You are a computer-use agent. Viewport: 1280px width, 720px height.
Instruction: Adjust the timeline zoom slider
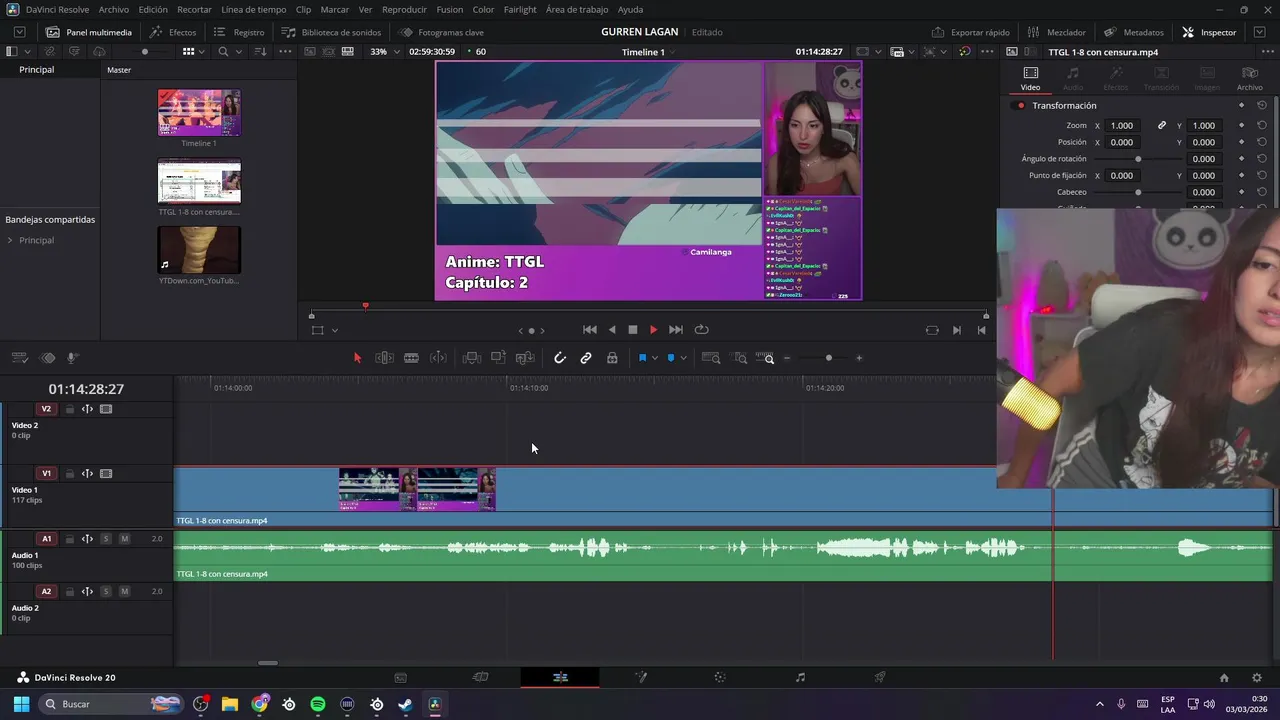coord(828,358)
